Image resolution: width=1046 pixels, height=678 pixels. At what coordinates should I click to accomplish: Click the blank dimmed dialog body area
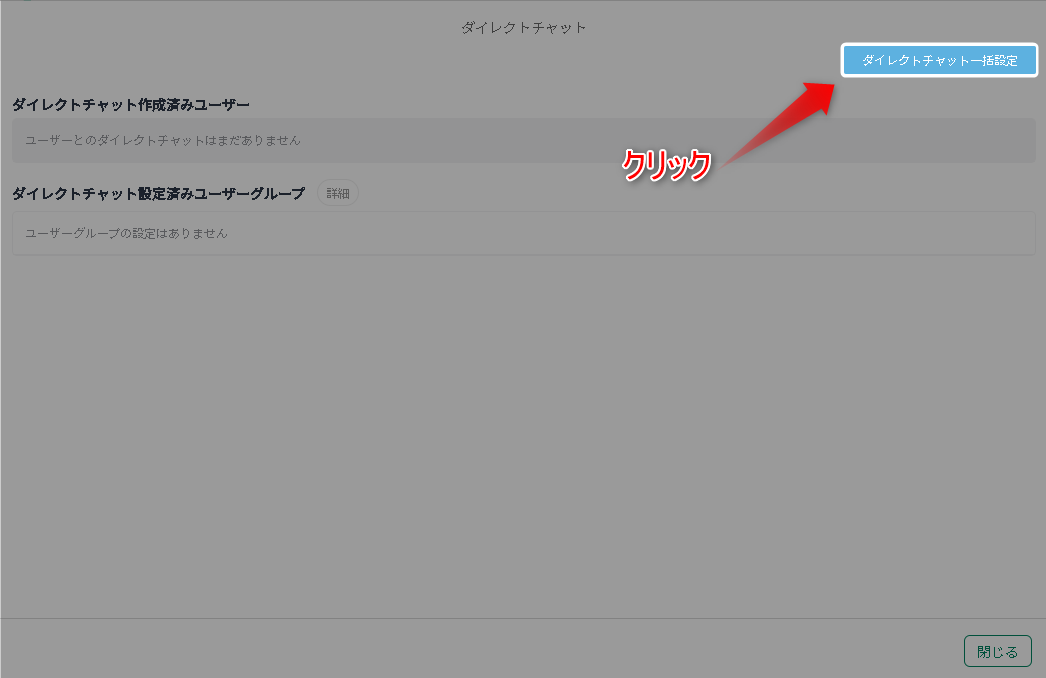524,434
